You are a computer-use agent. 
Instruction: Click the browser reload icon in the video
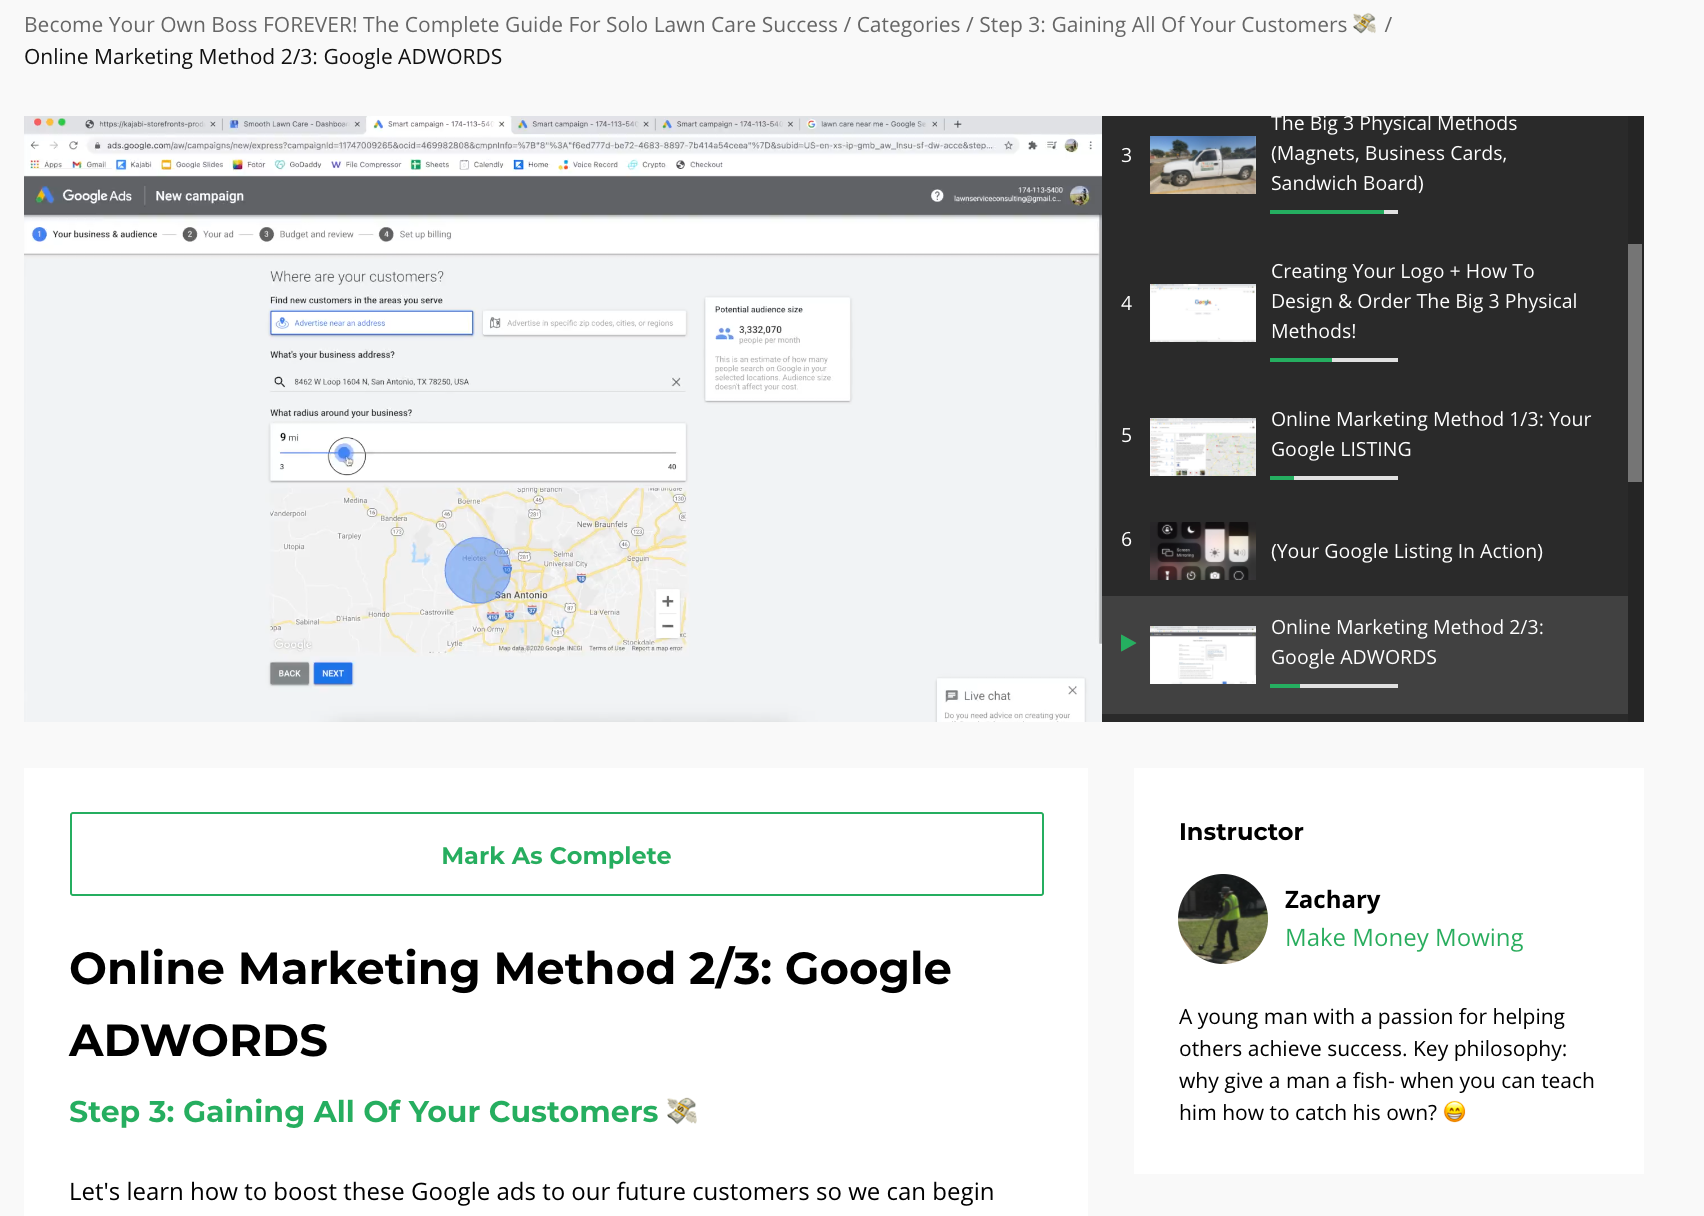73,145
